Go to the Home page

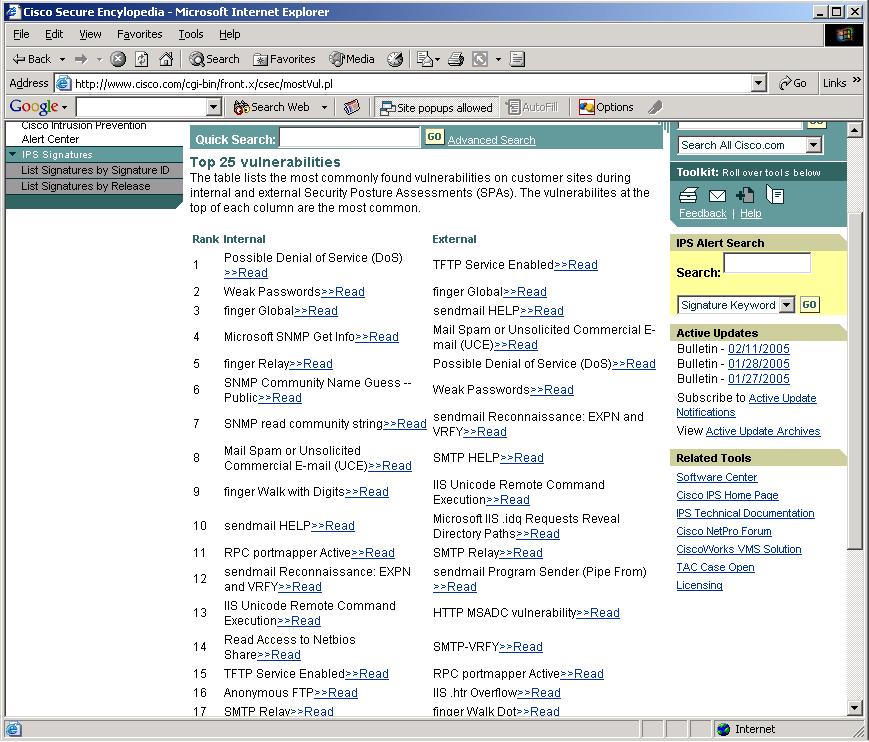tap(166, 59)
